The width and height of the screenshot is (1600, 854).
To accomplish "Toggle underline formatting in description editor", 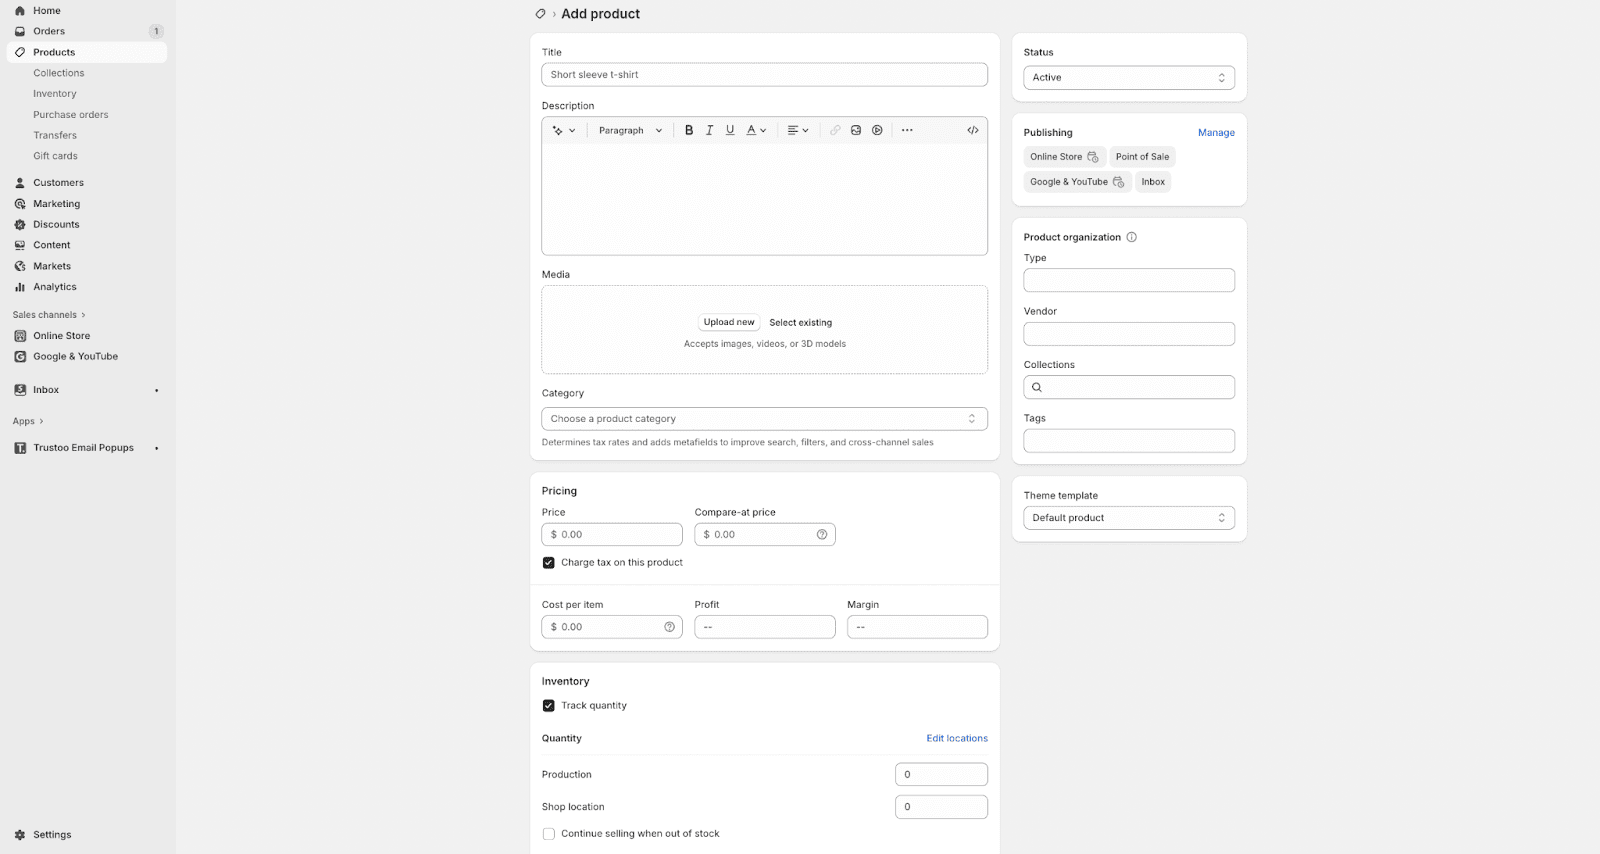I will [x=730, y=130].
